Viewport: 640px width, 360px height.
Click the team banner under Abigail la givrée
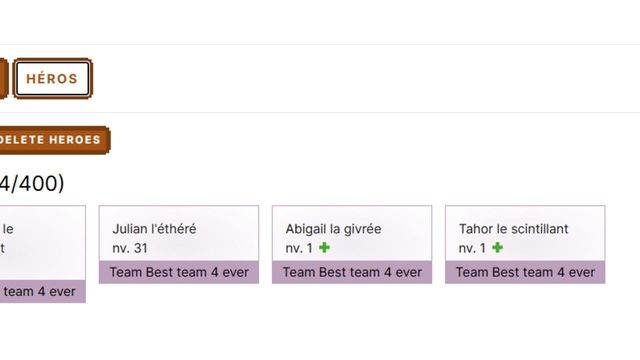pos(352,272)
